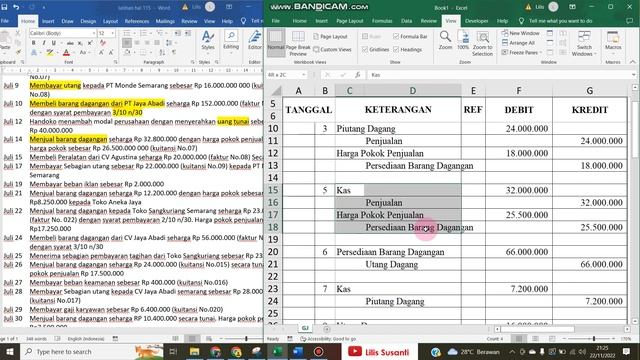Align text left in Word
Viewport: 640px width, 360px height.
pyautogui.click(x=127, y=43)
